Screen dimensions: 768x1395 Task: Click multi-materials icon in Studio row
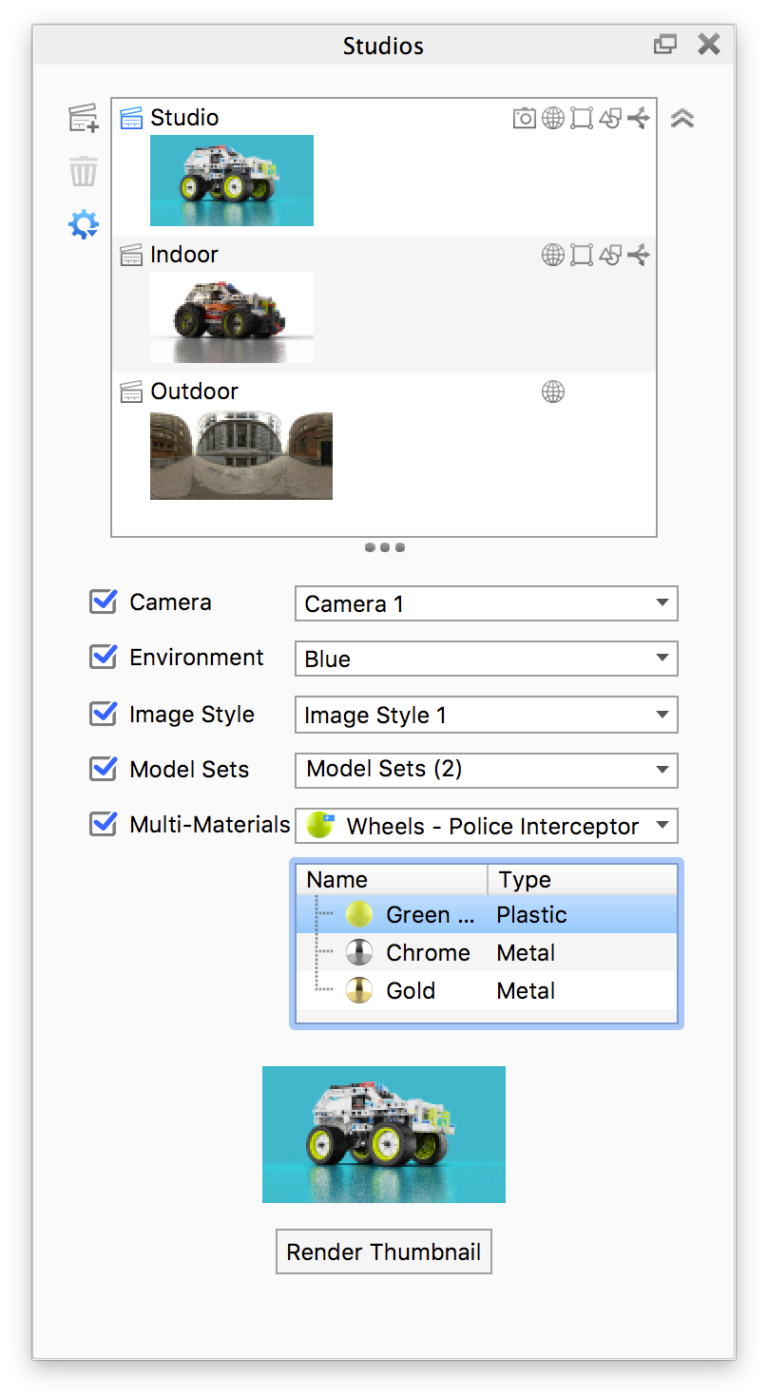pyautogui.click(x=639, y=118)
